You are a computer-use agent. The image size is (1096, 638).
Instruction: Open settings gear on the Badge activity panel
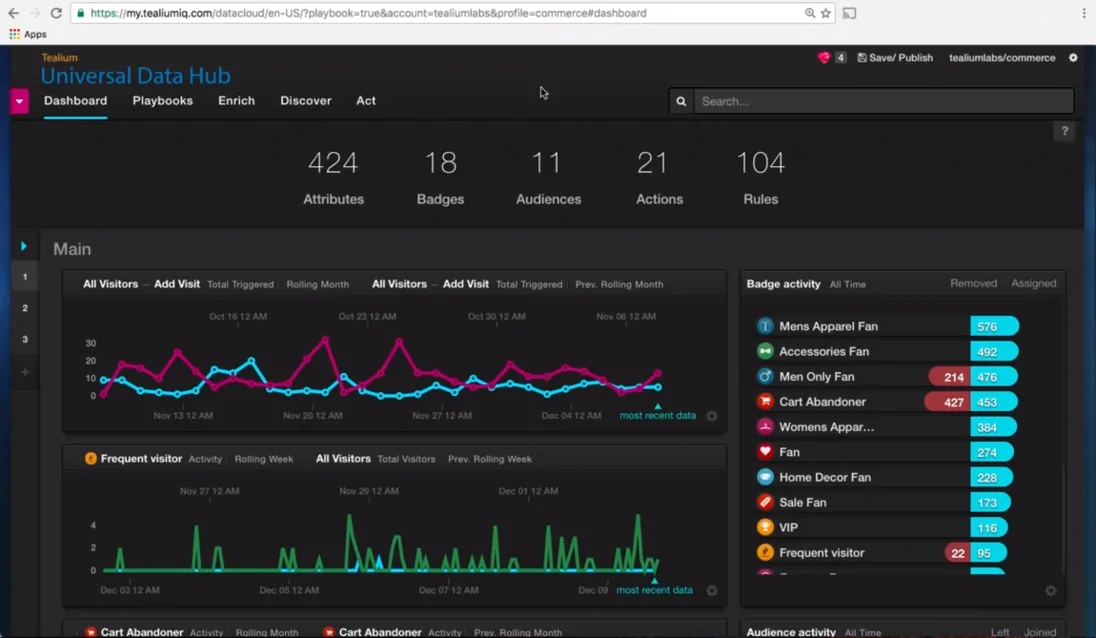pos(1051,590)
